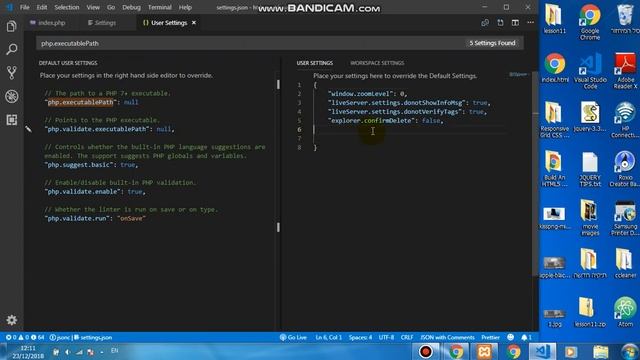Open the media player icon in the taskbar
This screenshot has height=360, width=640.
click(x=571, y=351)
